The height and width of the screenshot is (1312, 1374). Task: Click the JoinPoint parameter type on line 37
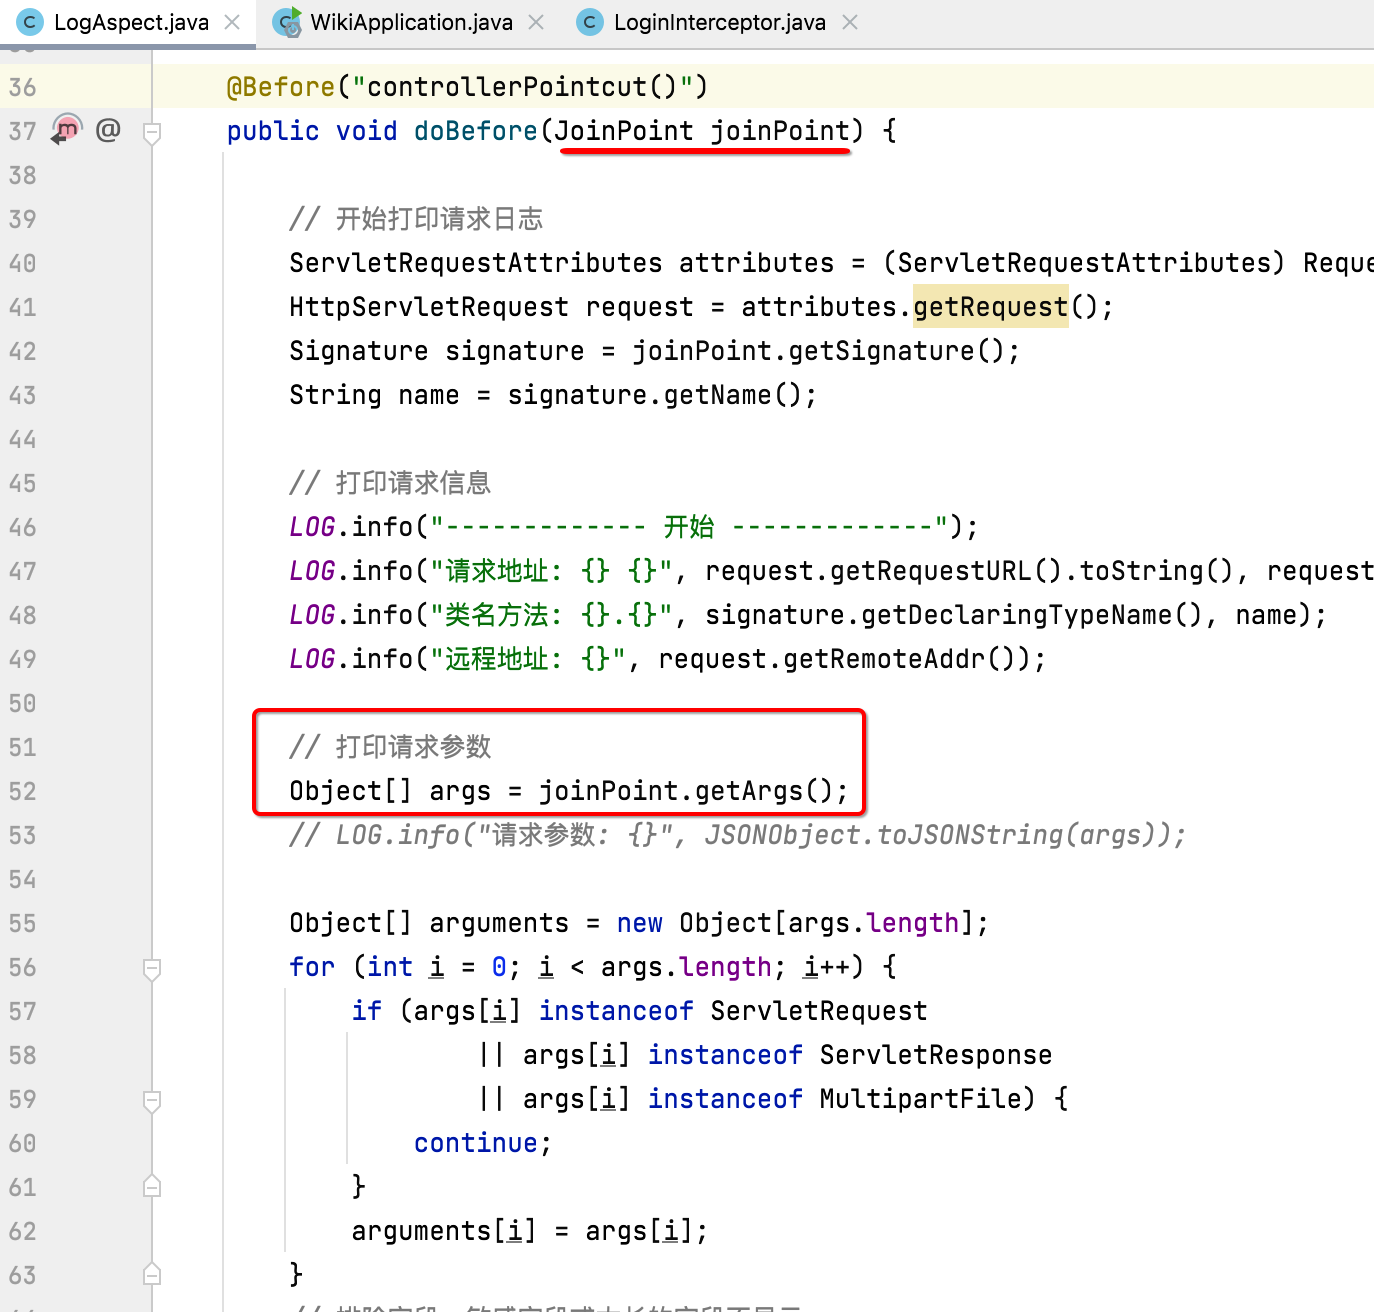[x=624, y=131]
